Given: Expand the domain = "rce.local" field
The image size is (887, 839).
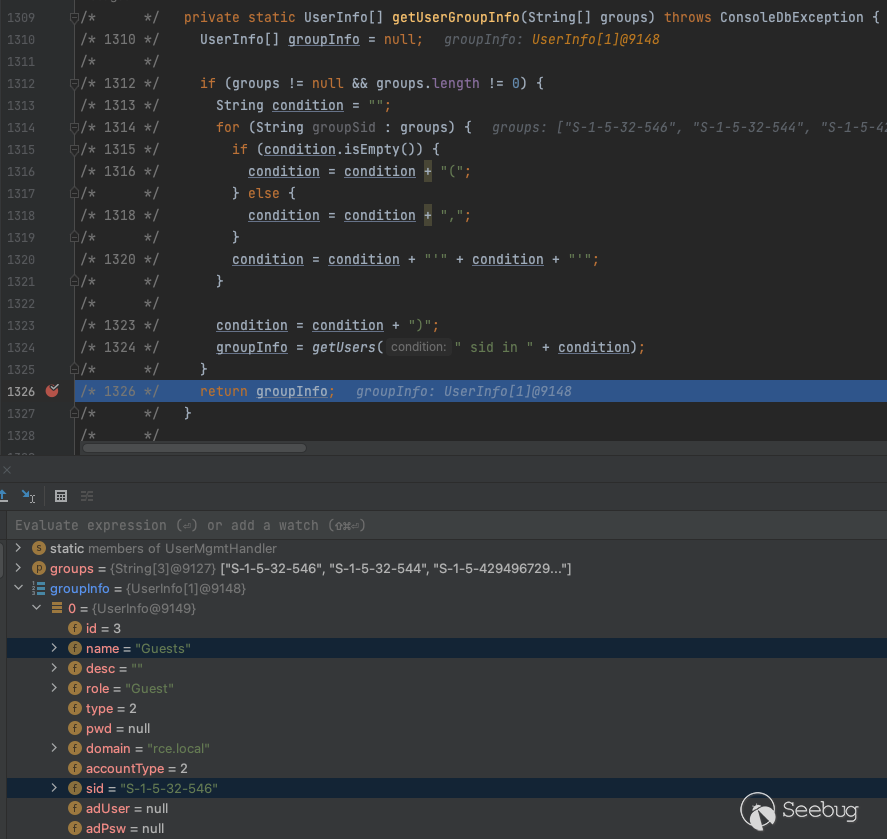Looking at the screenshot, I should [x=54, y=748].
